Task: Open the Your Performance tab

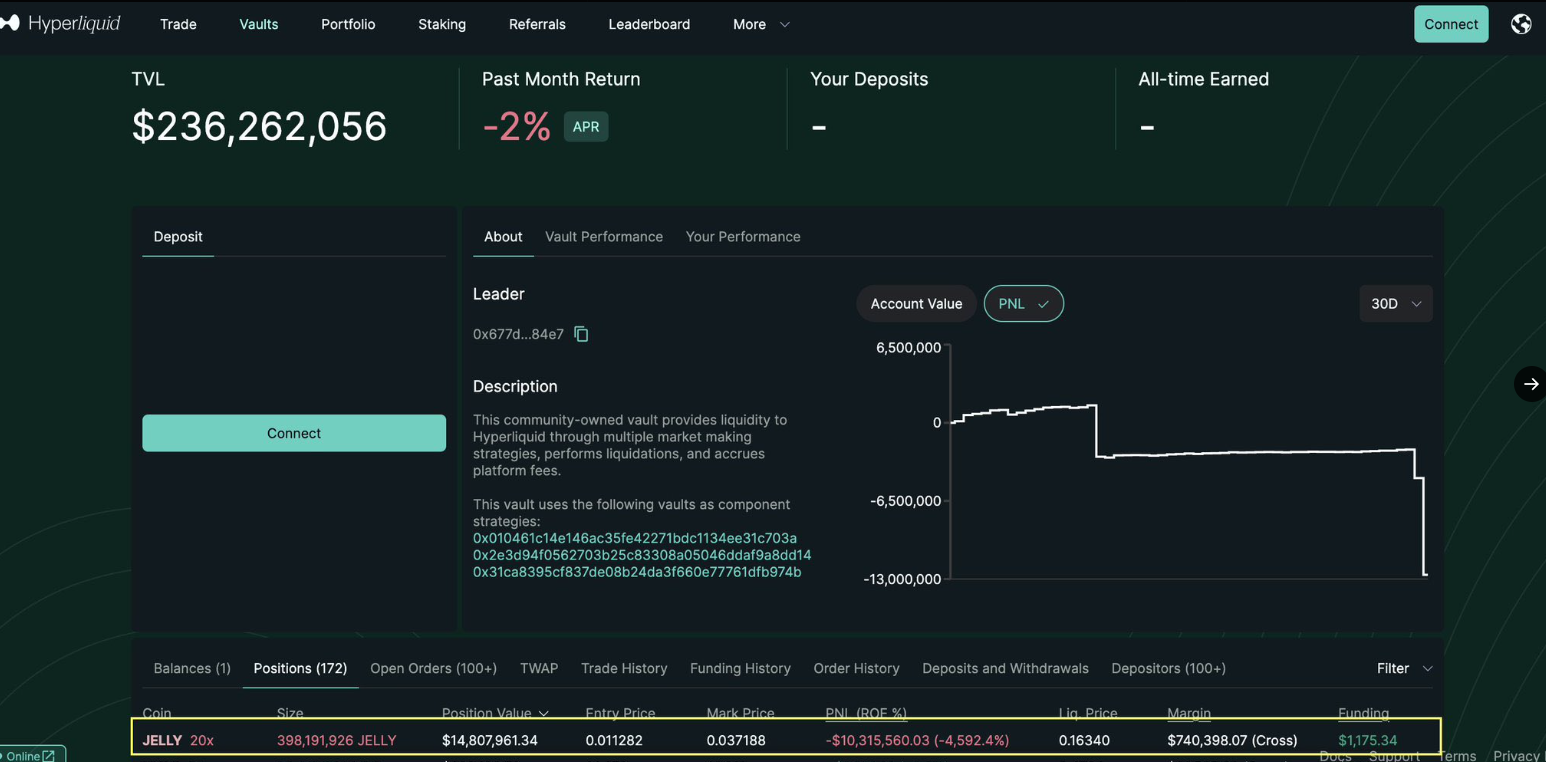Action: point(743,237)
